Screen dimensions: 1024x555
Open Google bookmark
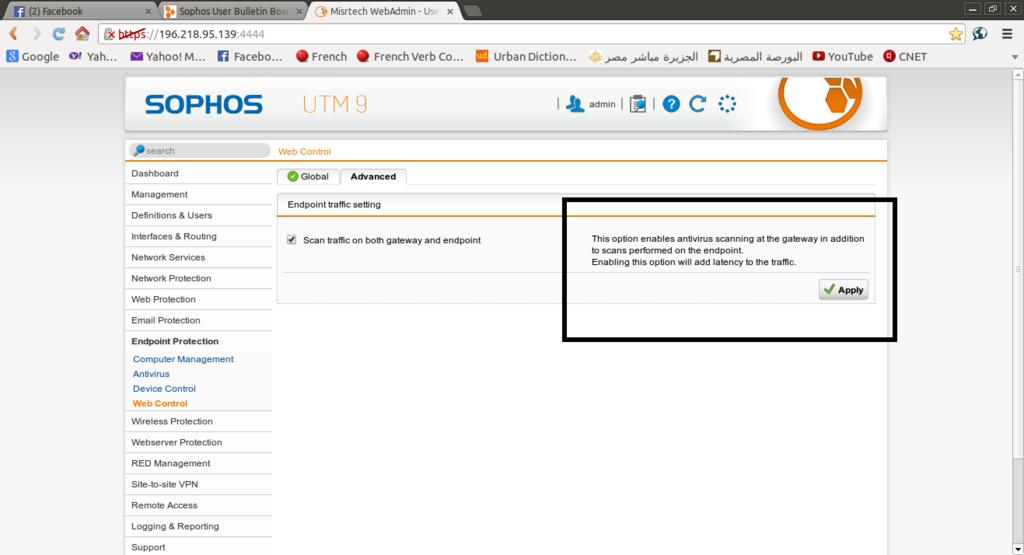tap(33, 57)
